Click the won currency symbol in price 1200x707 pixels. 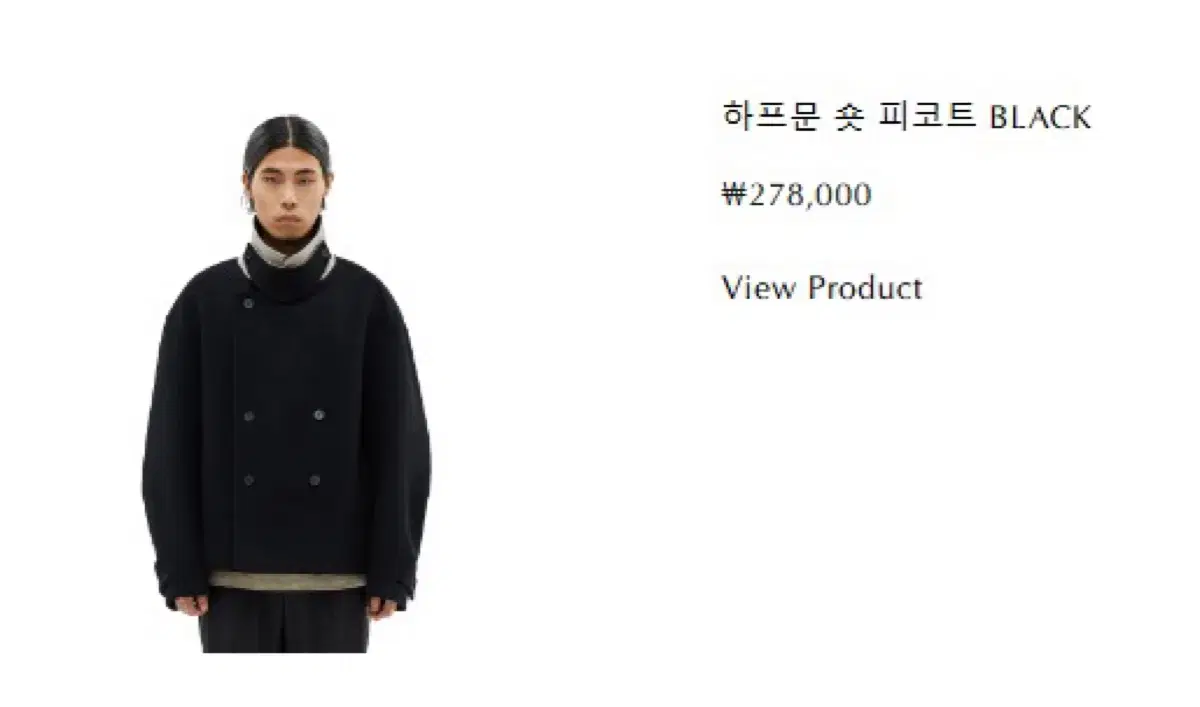click(x=735, y=193)
